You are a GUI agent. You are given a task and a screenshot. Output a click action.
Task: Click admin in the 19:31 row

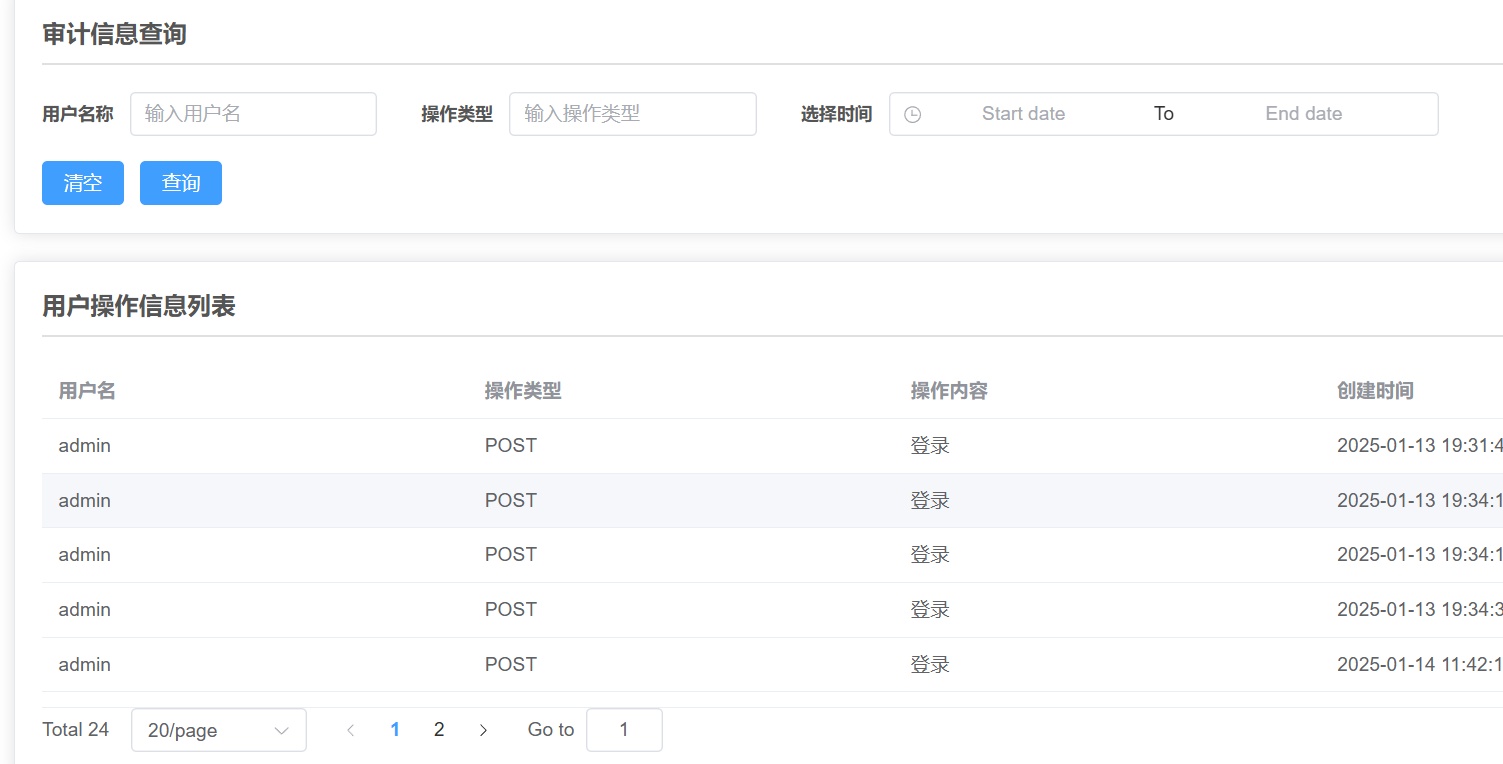tap(85, 446)
